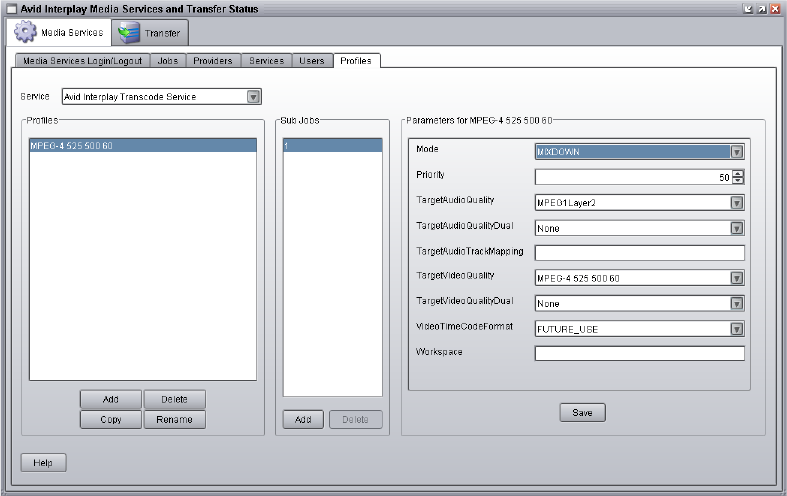The image size is (787, 496).
Task: Add a sub job
Action: (303, 419)
